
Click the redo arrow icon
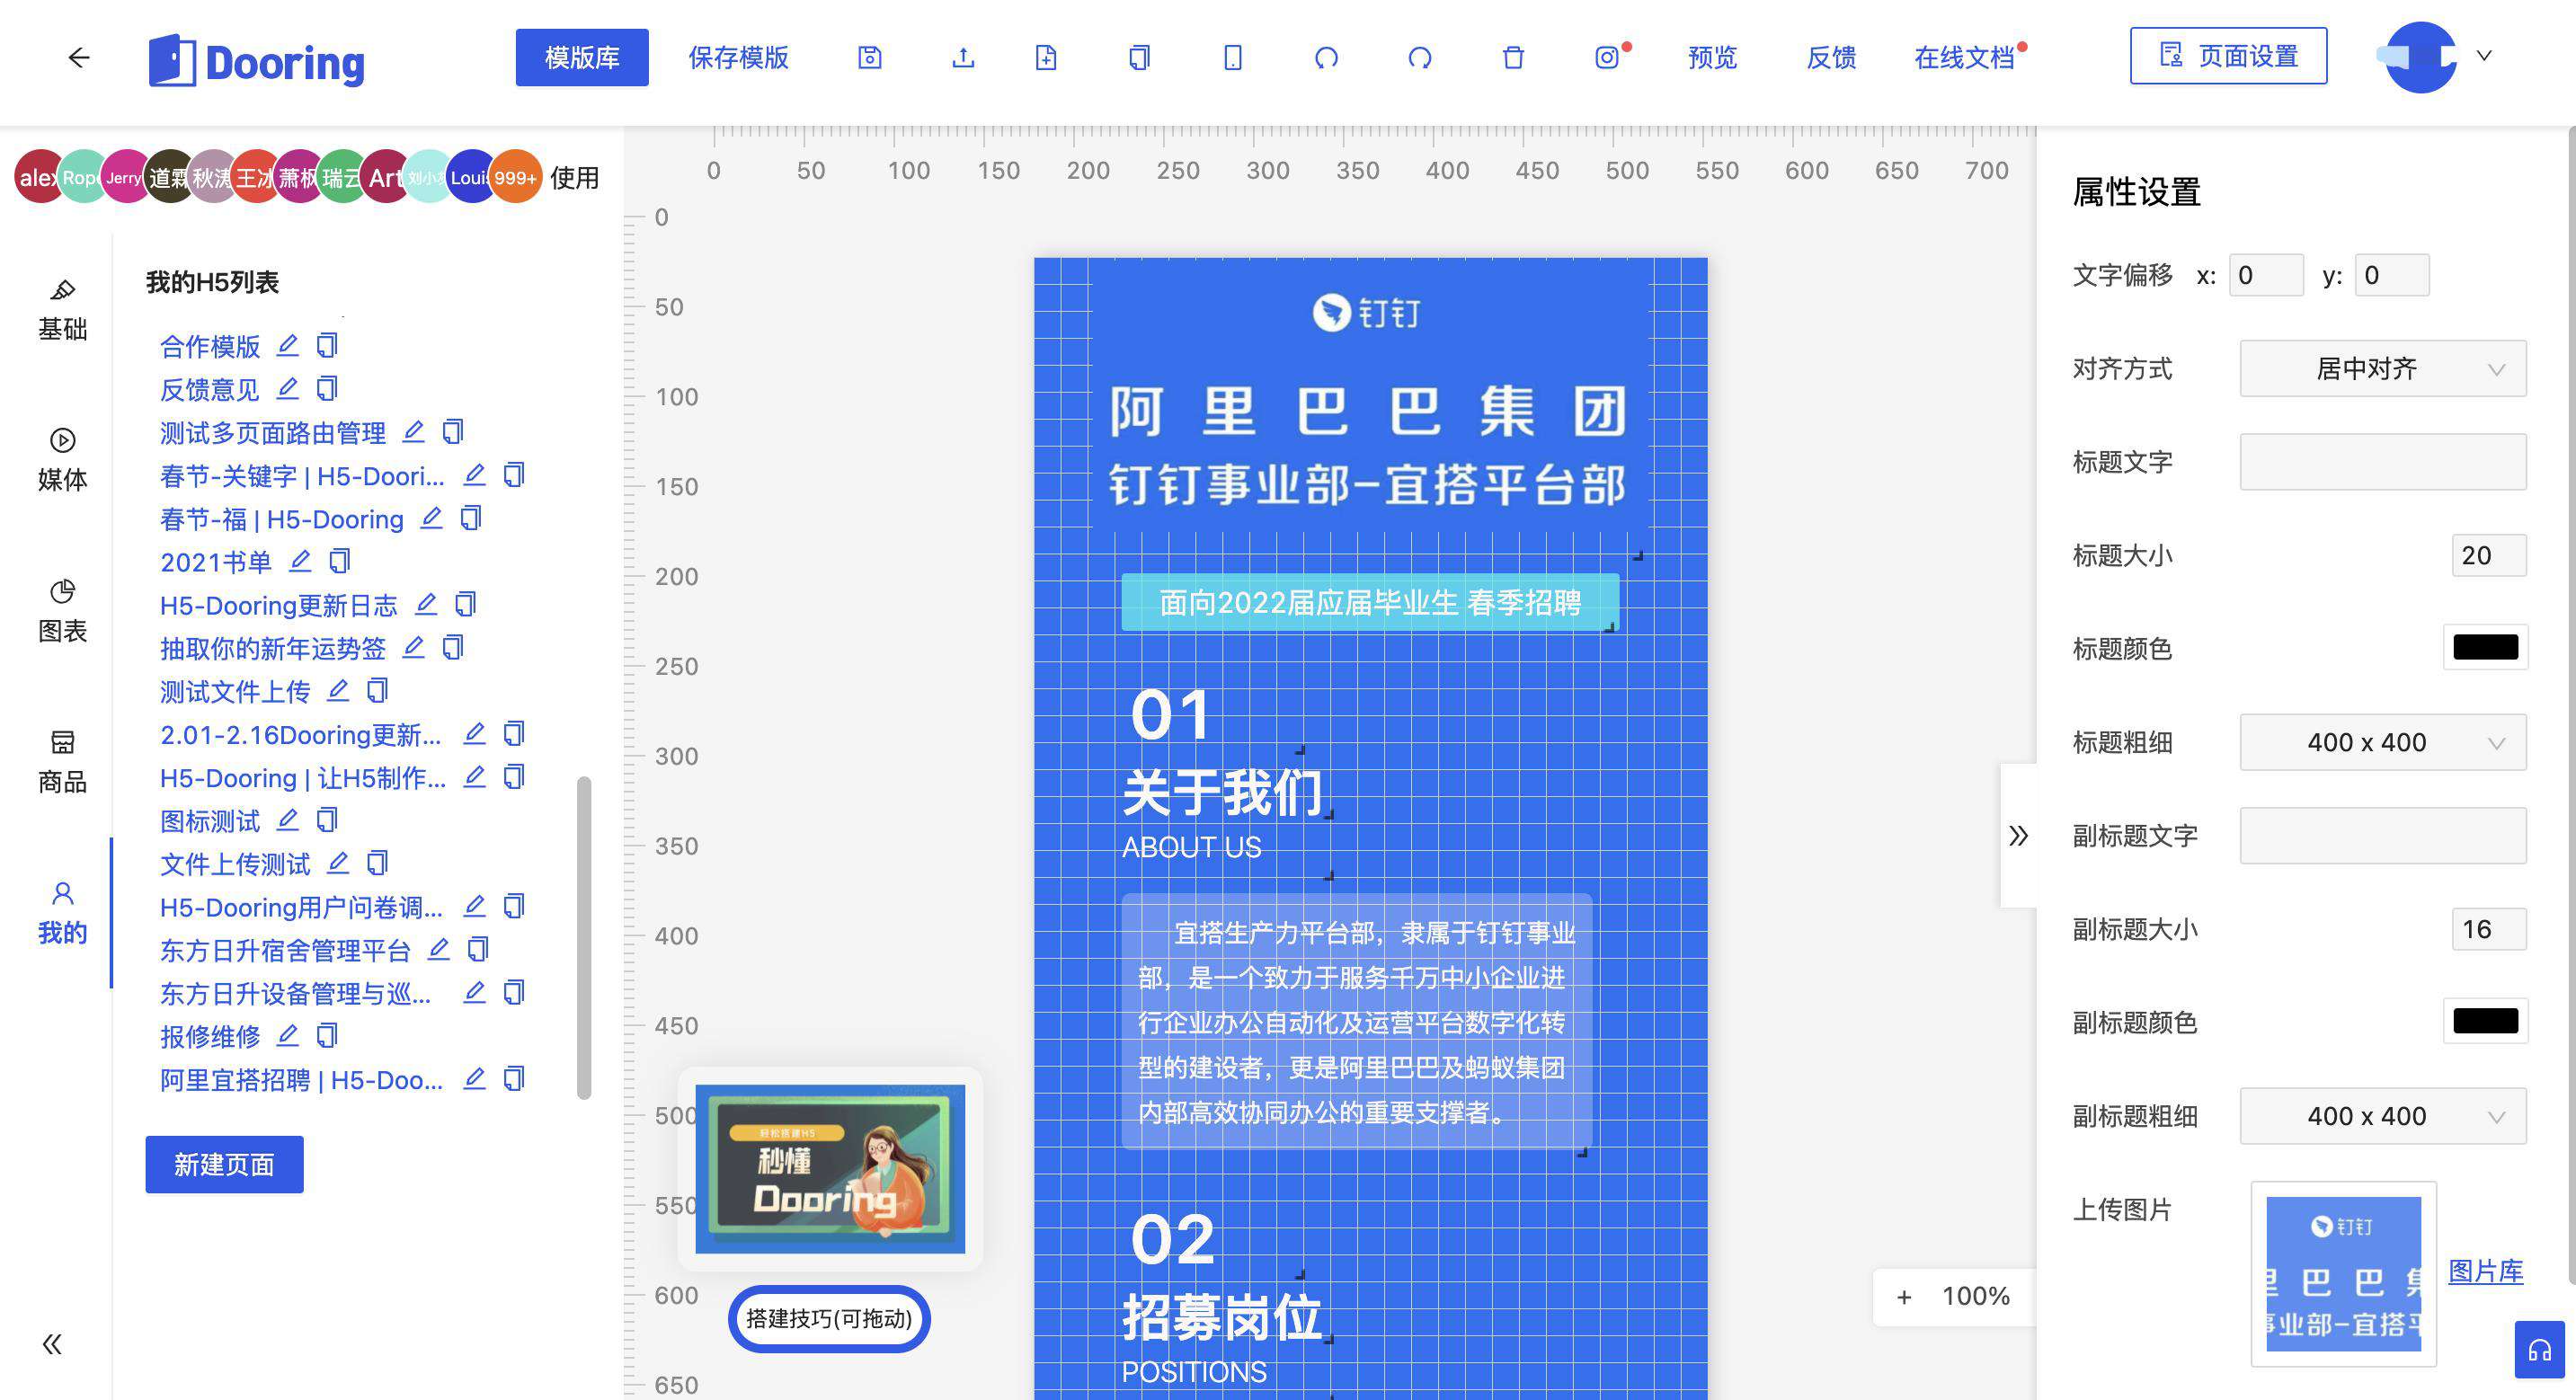point(1420,58)
